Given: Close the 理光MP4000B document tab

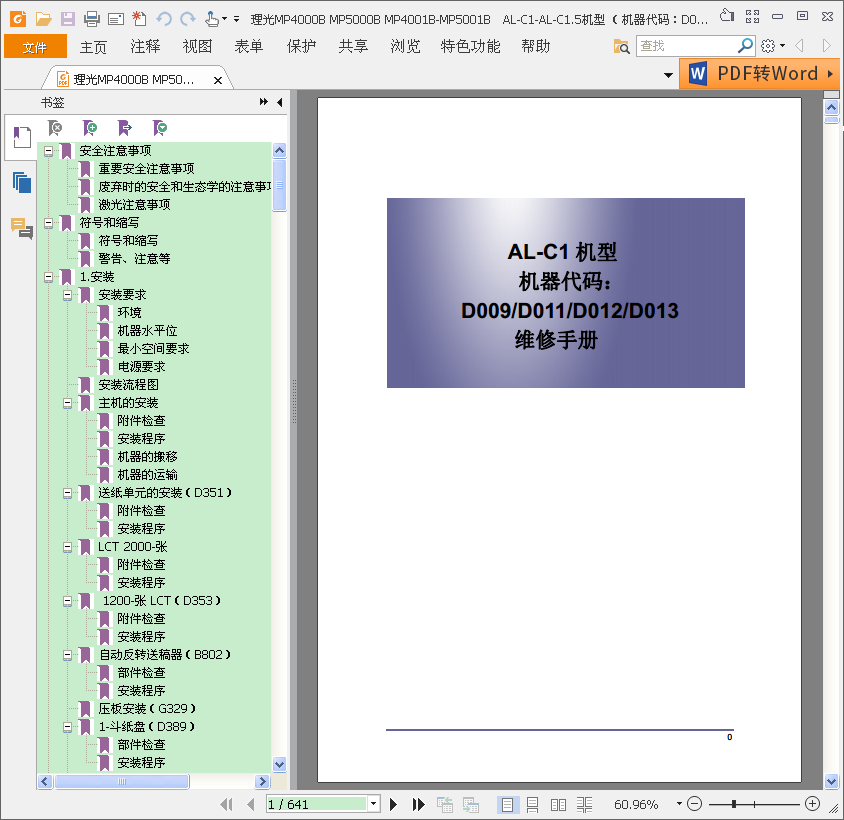Looking at the screenshot, I should point(218,80).
